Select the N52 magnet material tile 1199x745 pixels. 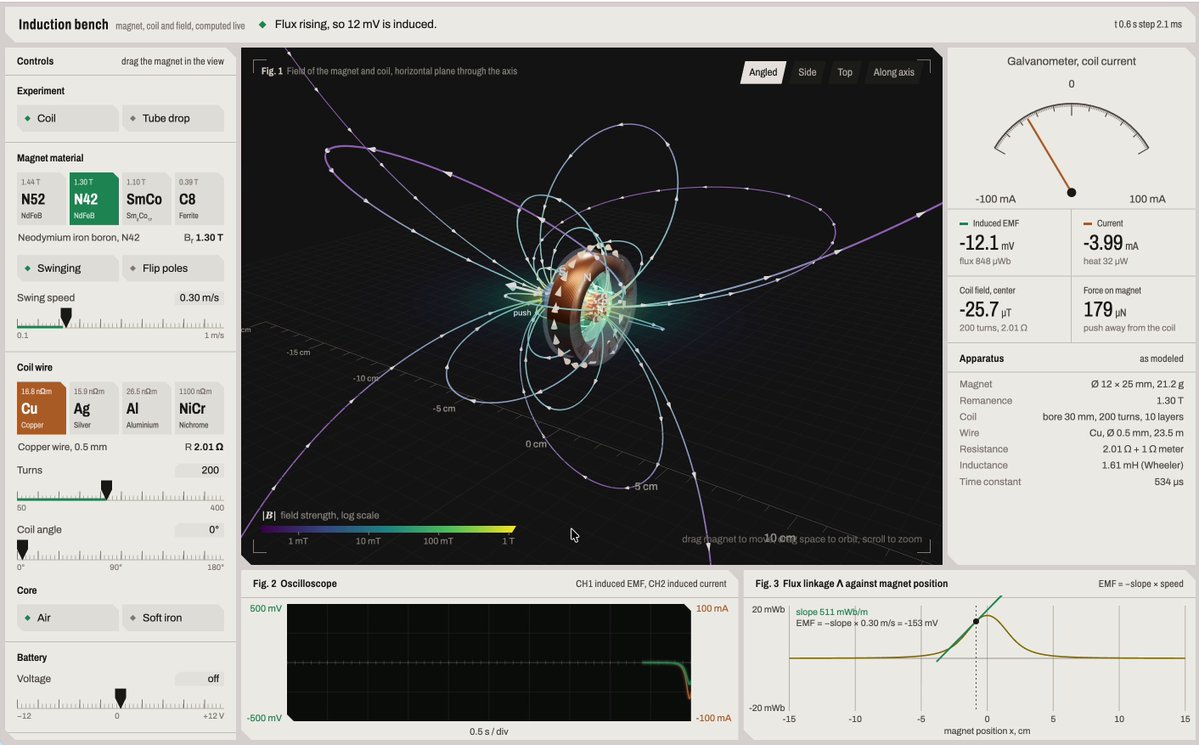(x=41, y=199)
